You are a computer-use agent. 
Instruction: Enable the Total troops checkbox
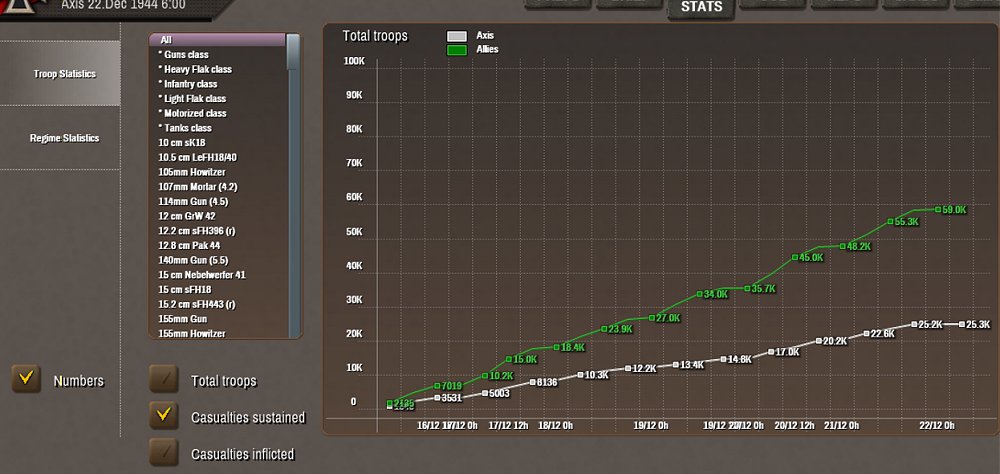click(164, 379)
